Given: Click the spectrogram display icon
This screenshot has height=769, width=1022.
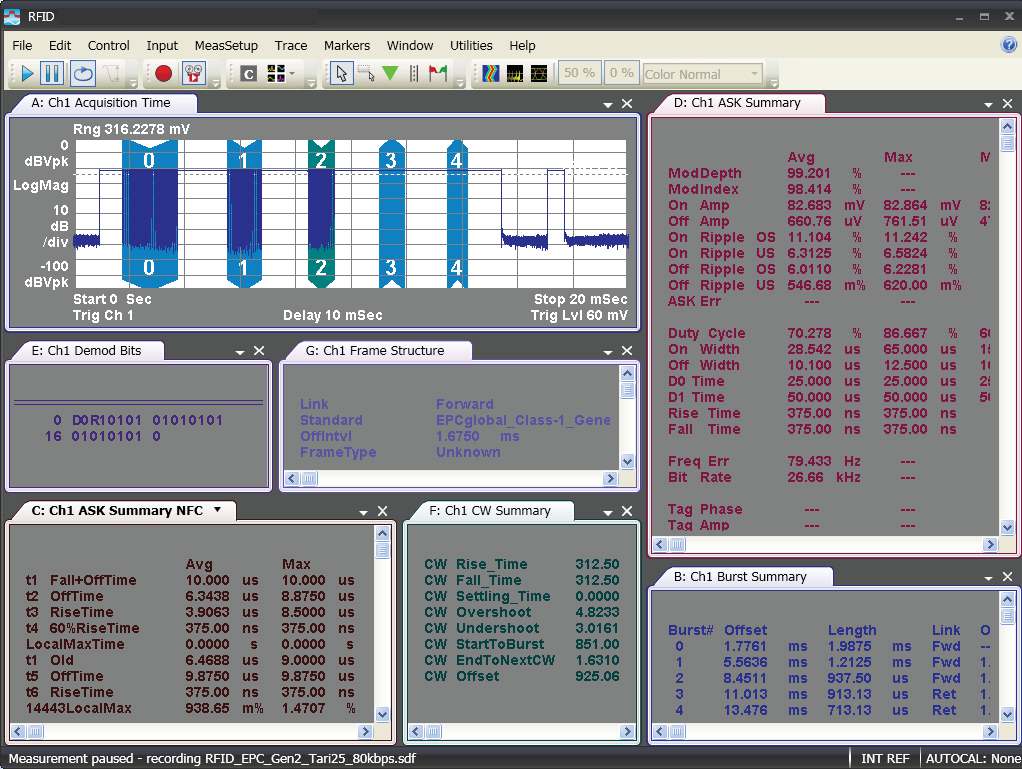Looking at the screenshot, I should [491, 73].
